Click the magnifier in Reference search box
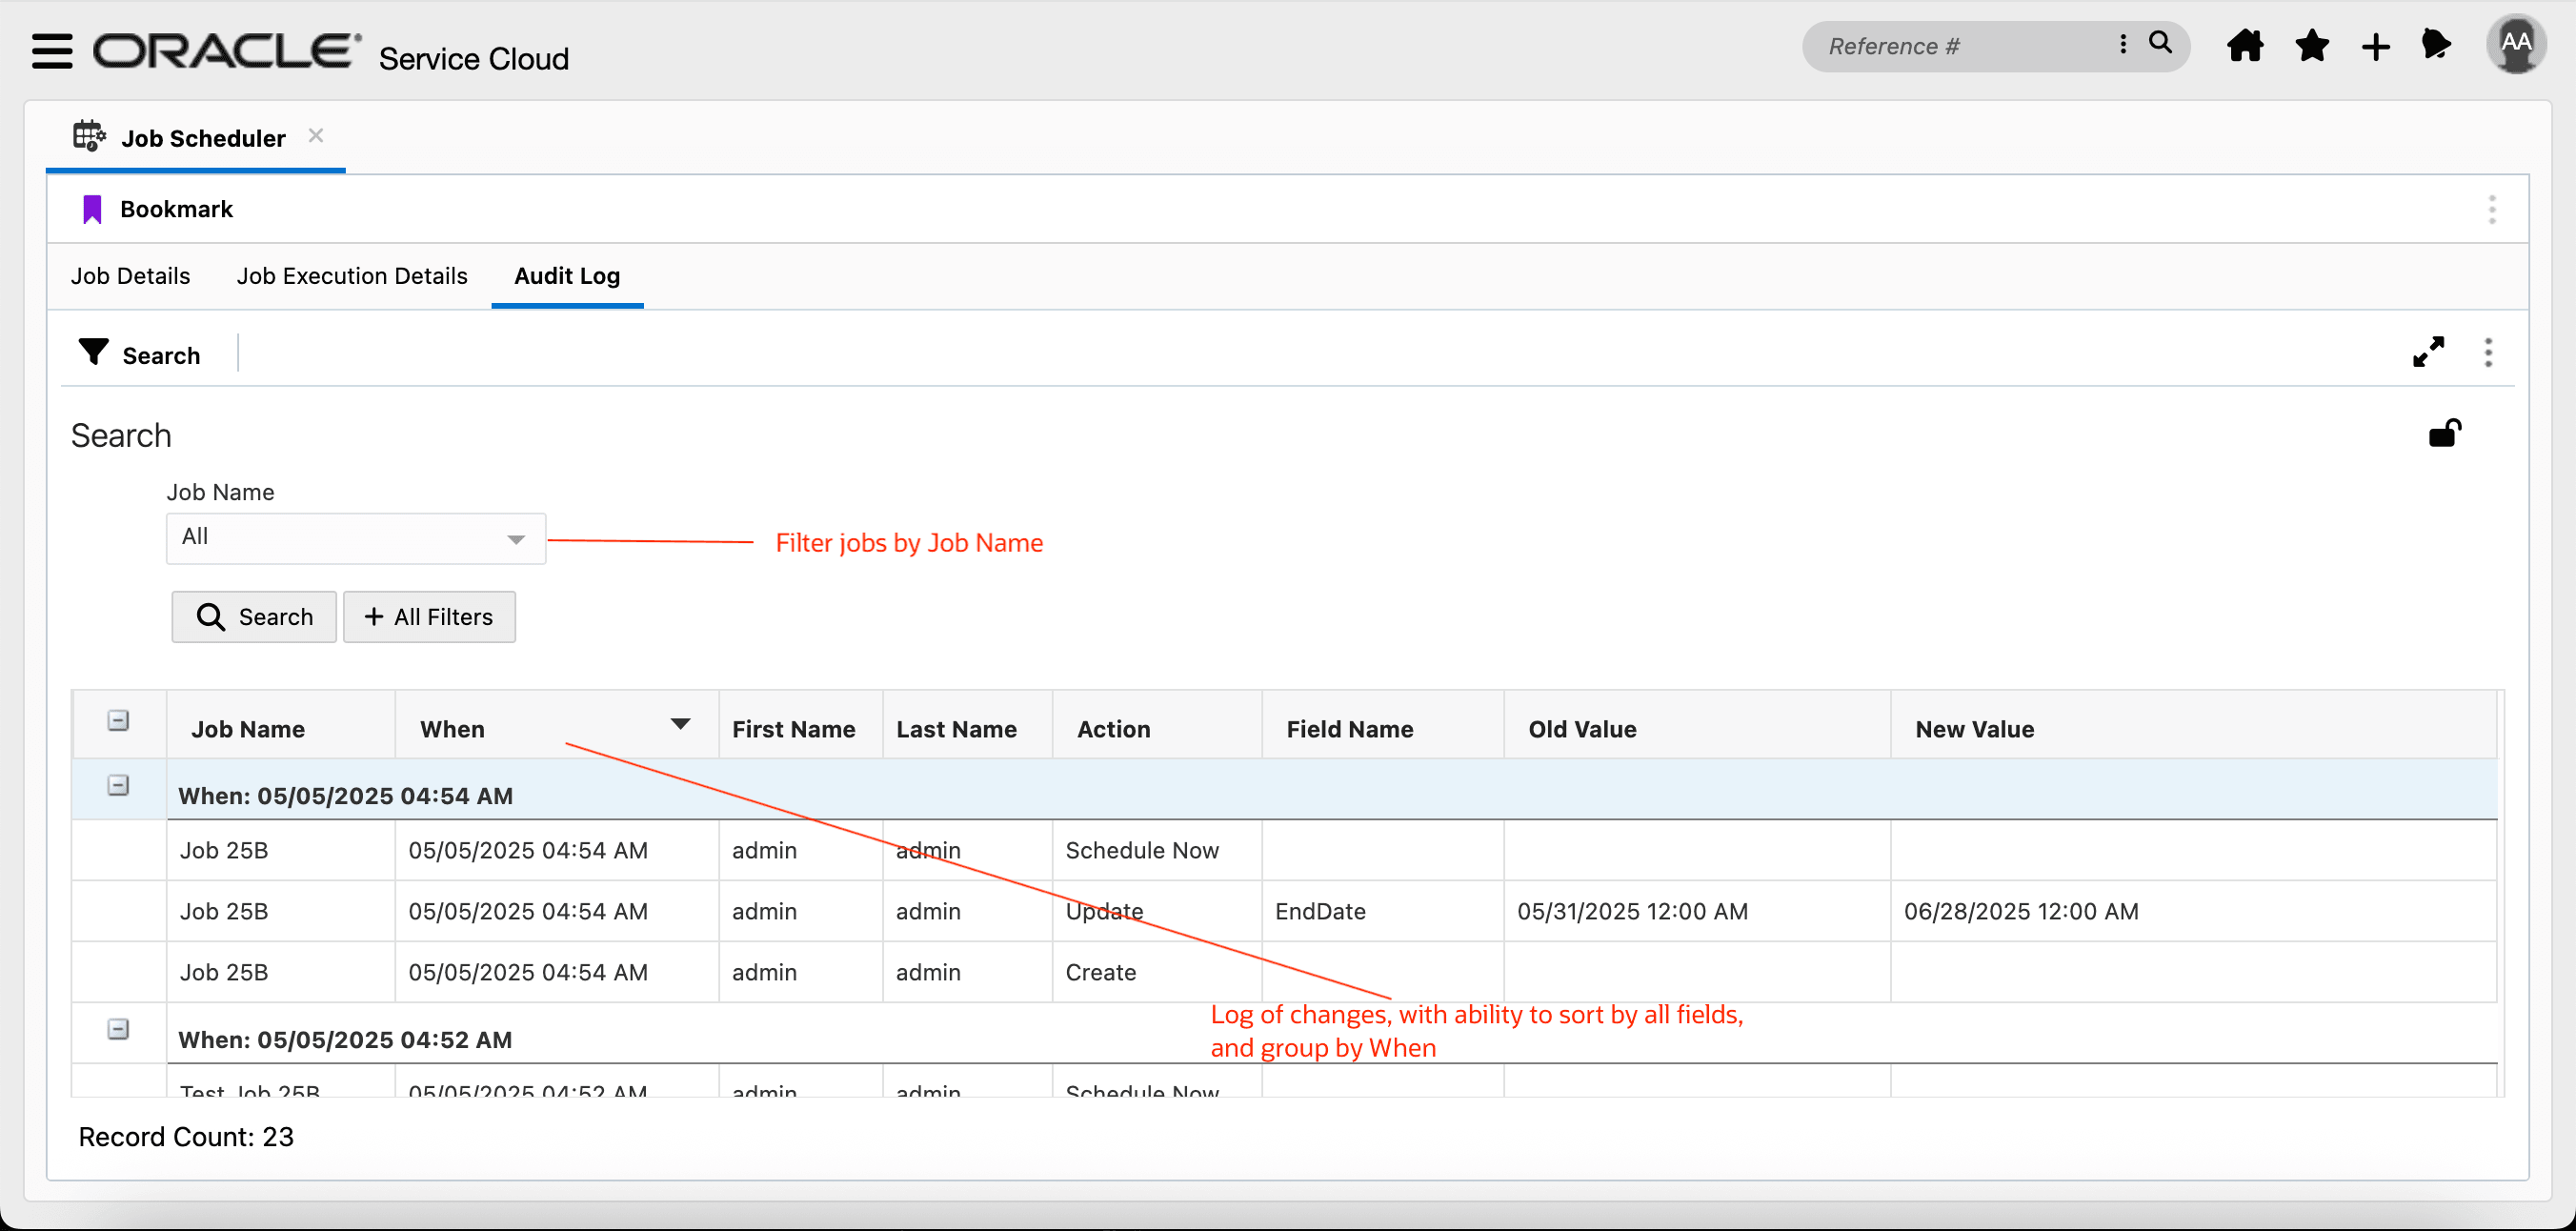 point(2160,44)
